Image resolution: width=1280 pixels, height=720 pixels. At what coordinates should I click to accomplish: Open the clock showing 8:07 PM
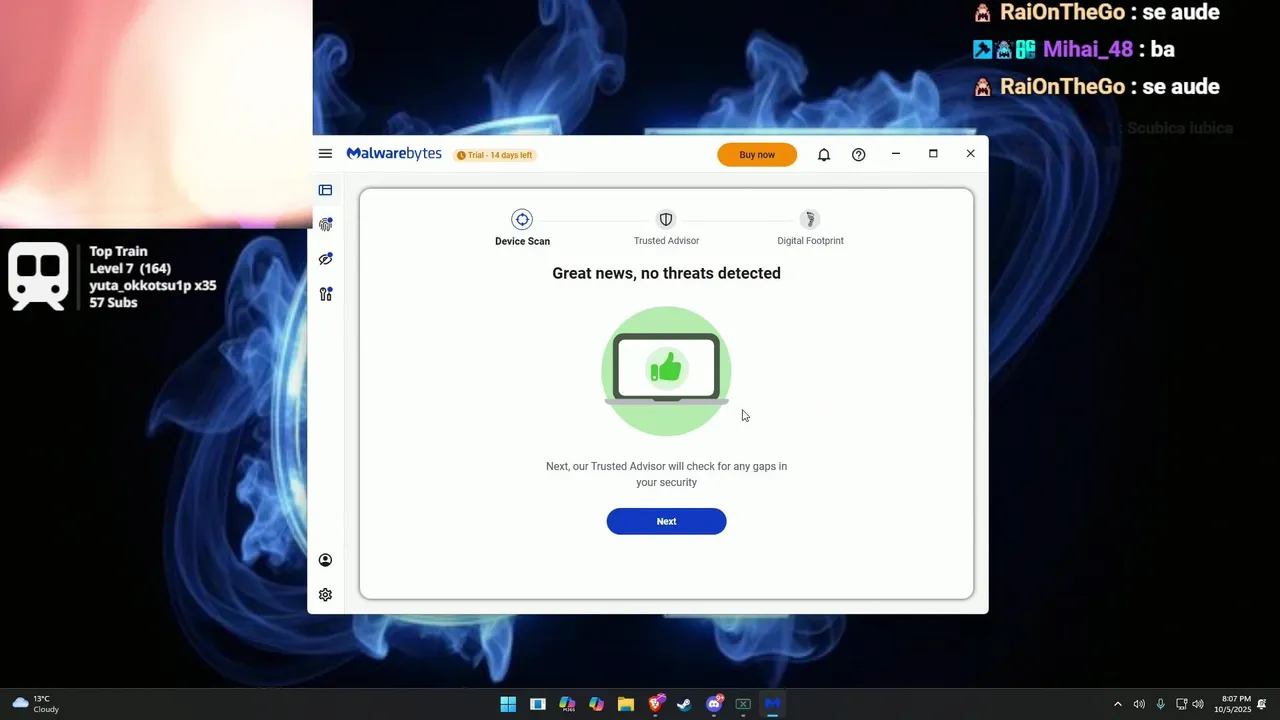tap(1232, 704)
